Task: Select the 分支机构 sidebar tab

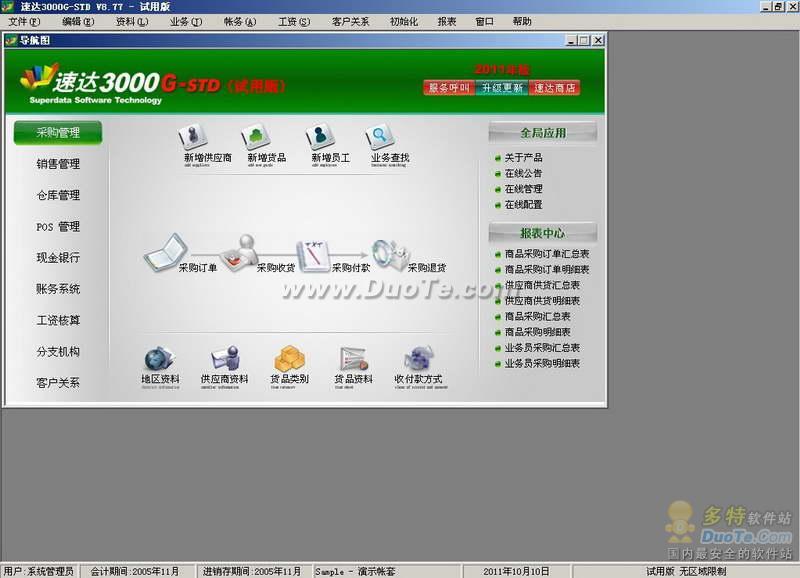Action: point(58,351)
